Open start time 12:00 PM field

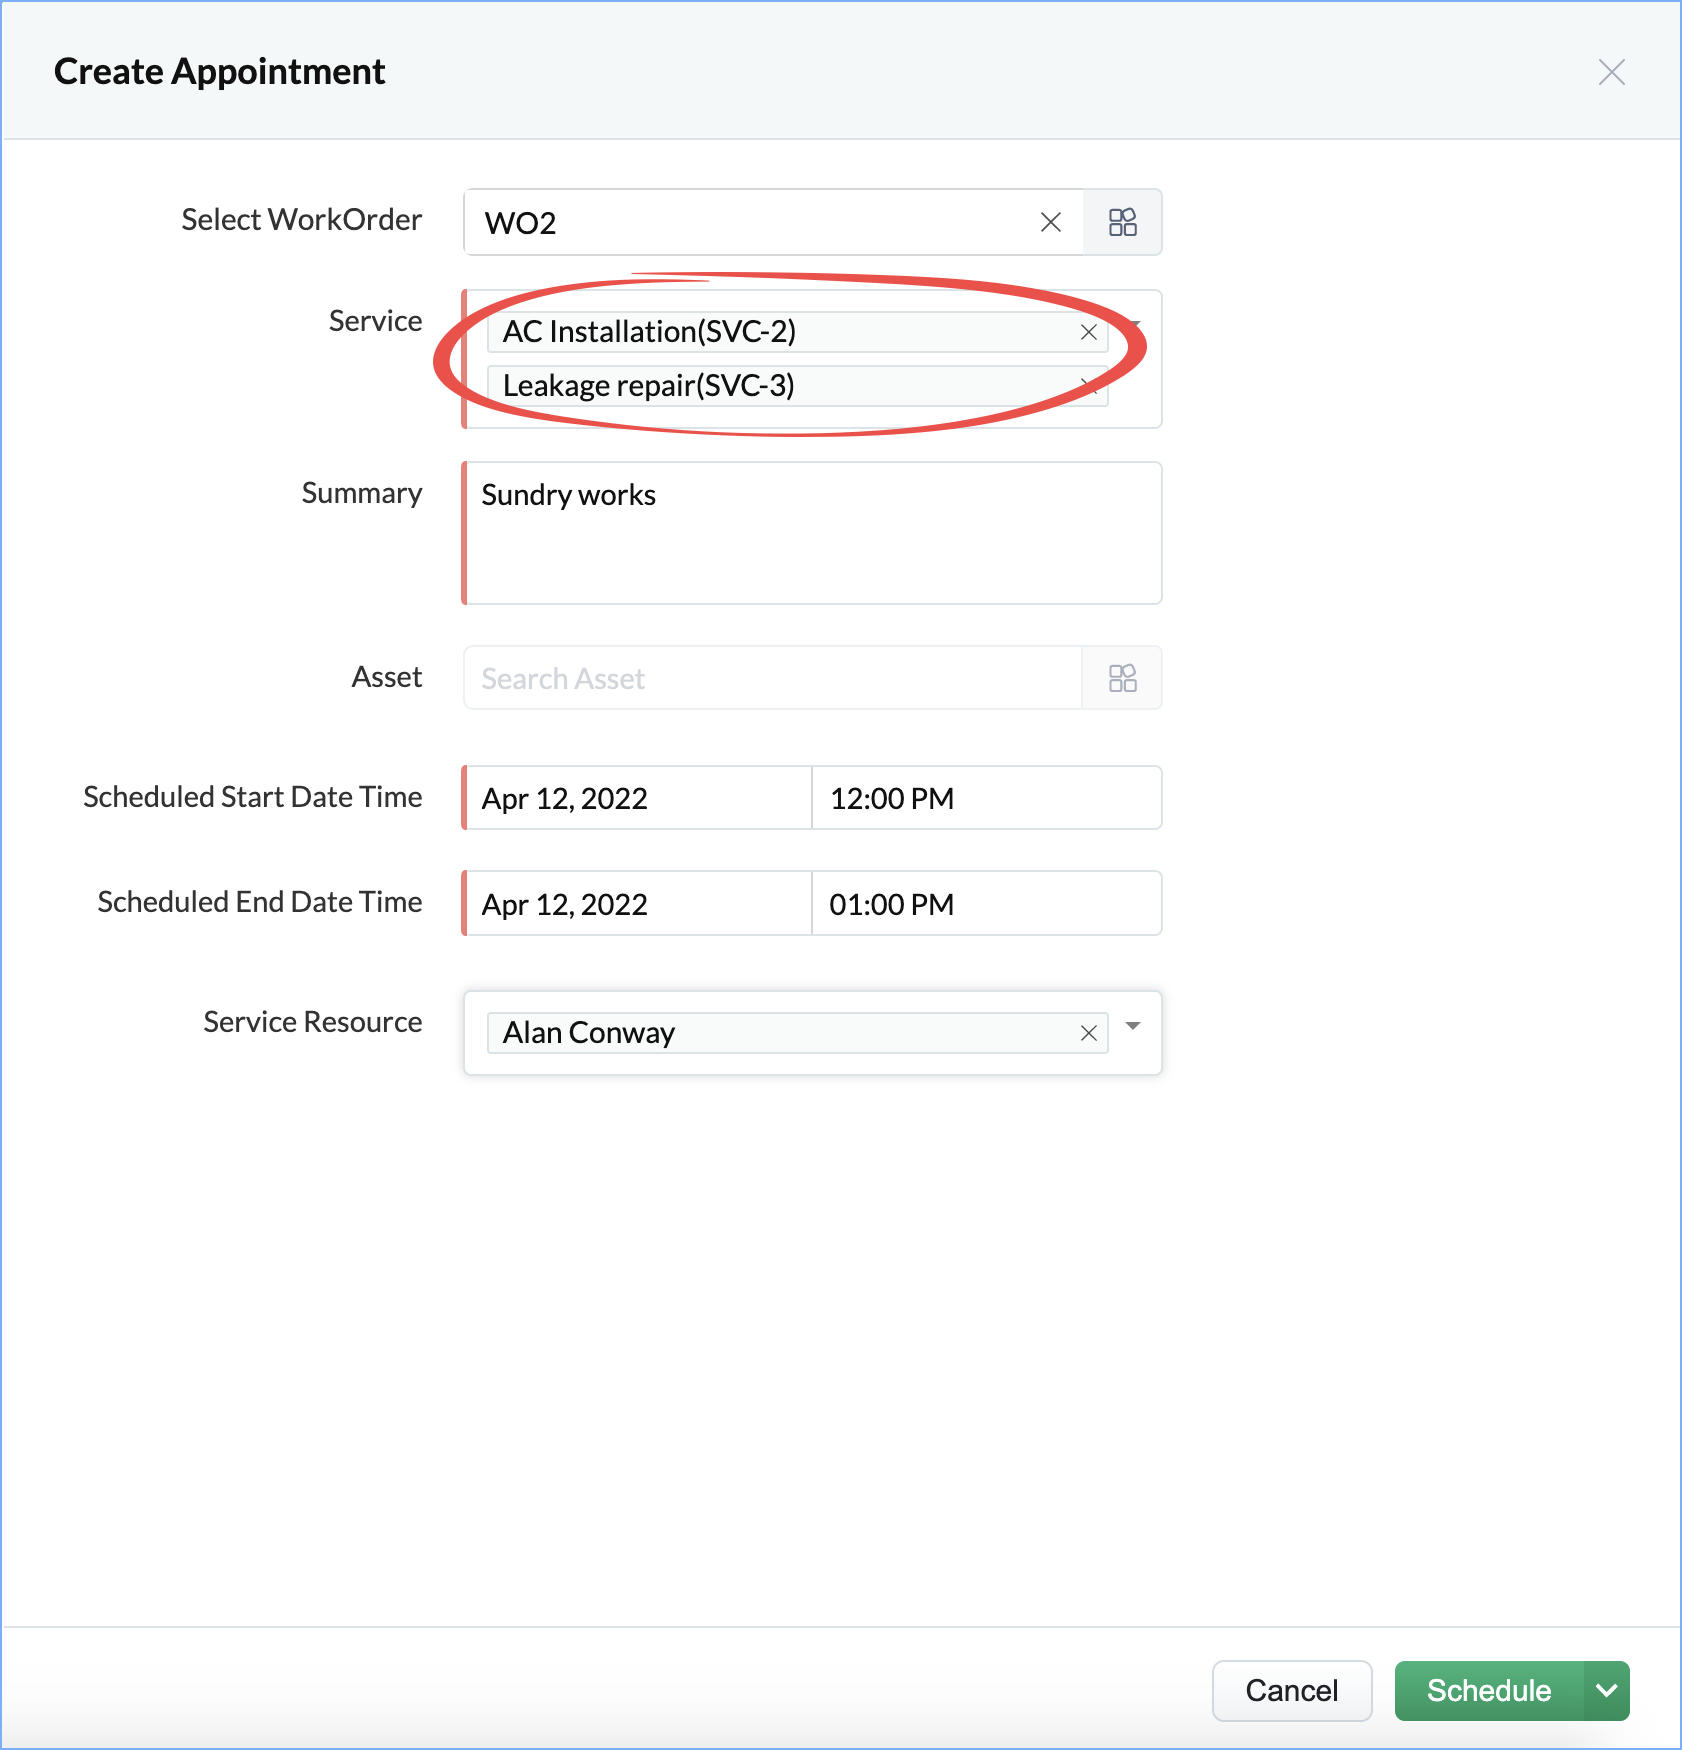(x=986, y=798)
